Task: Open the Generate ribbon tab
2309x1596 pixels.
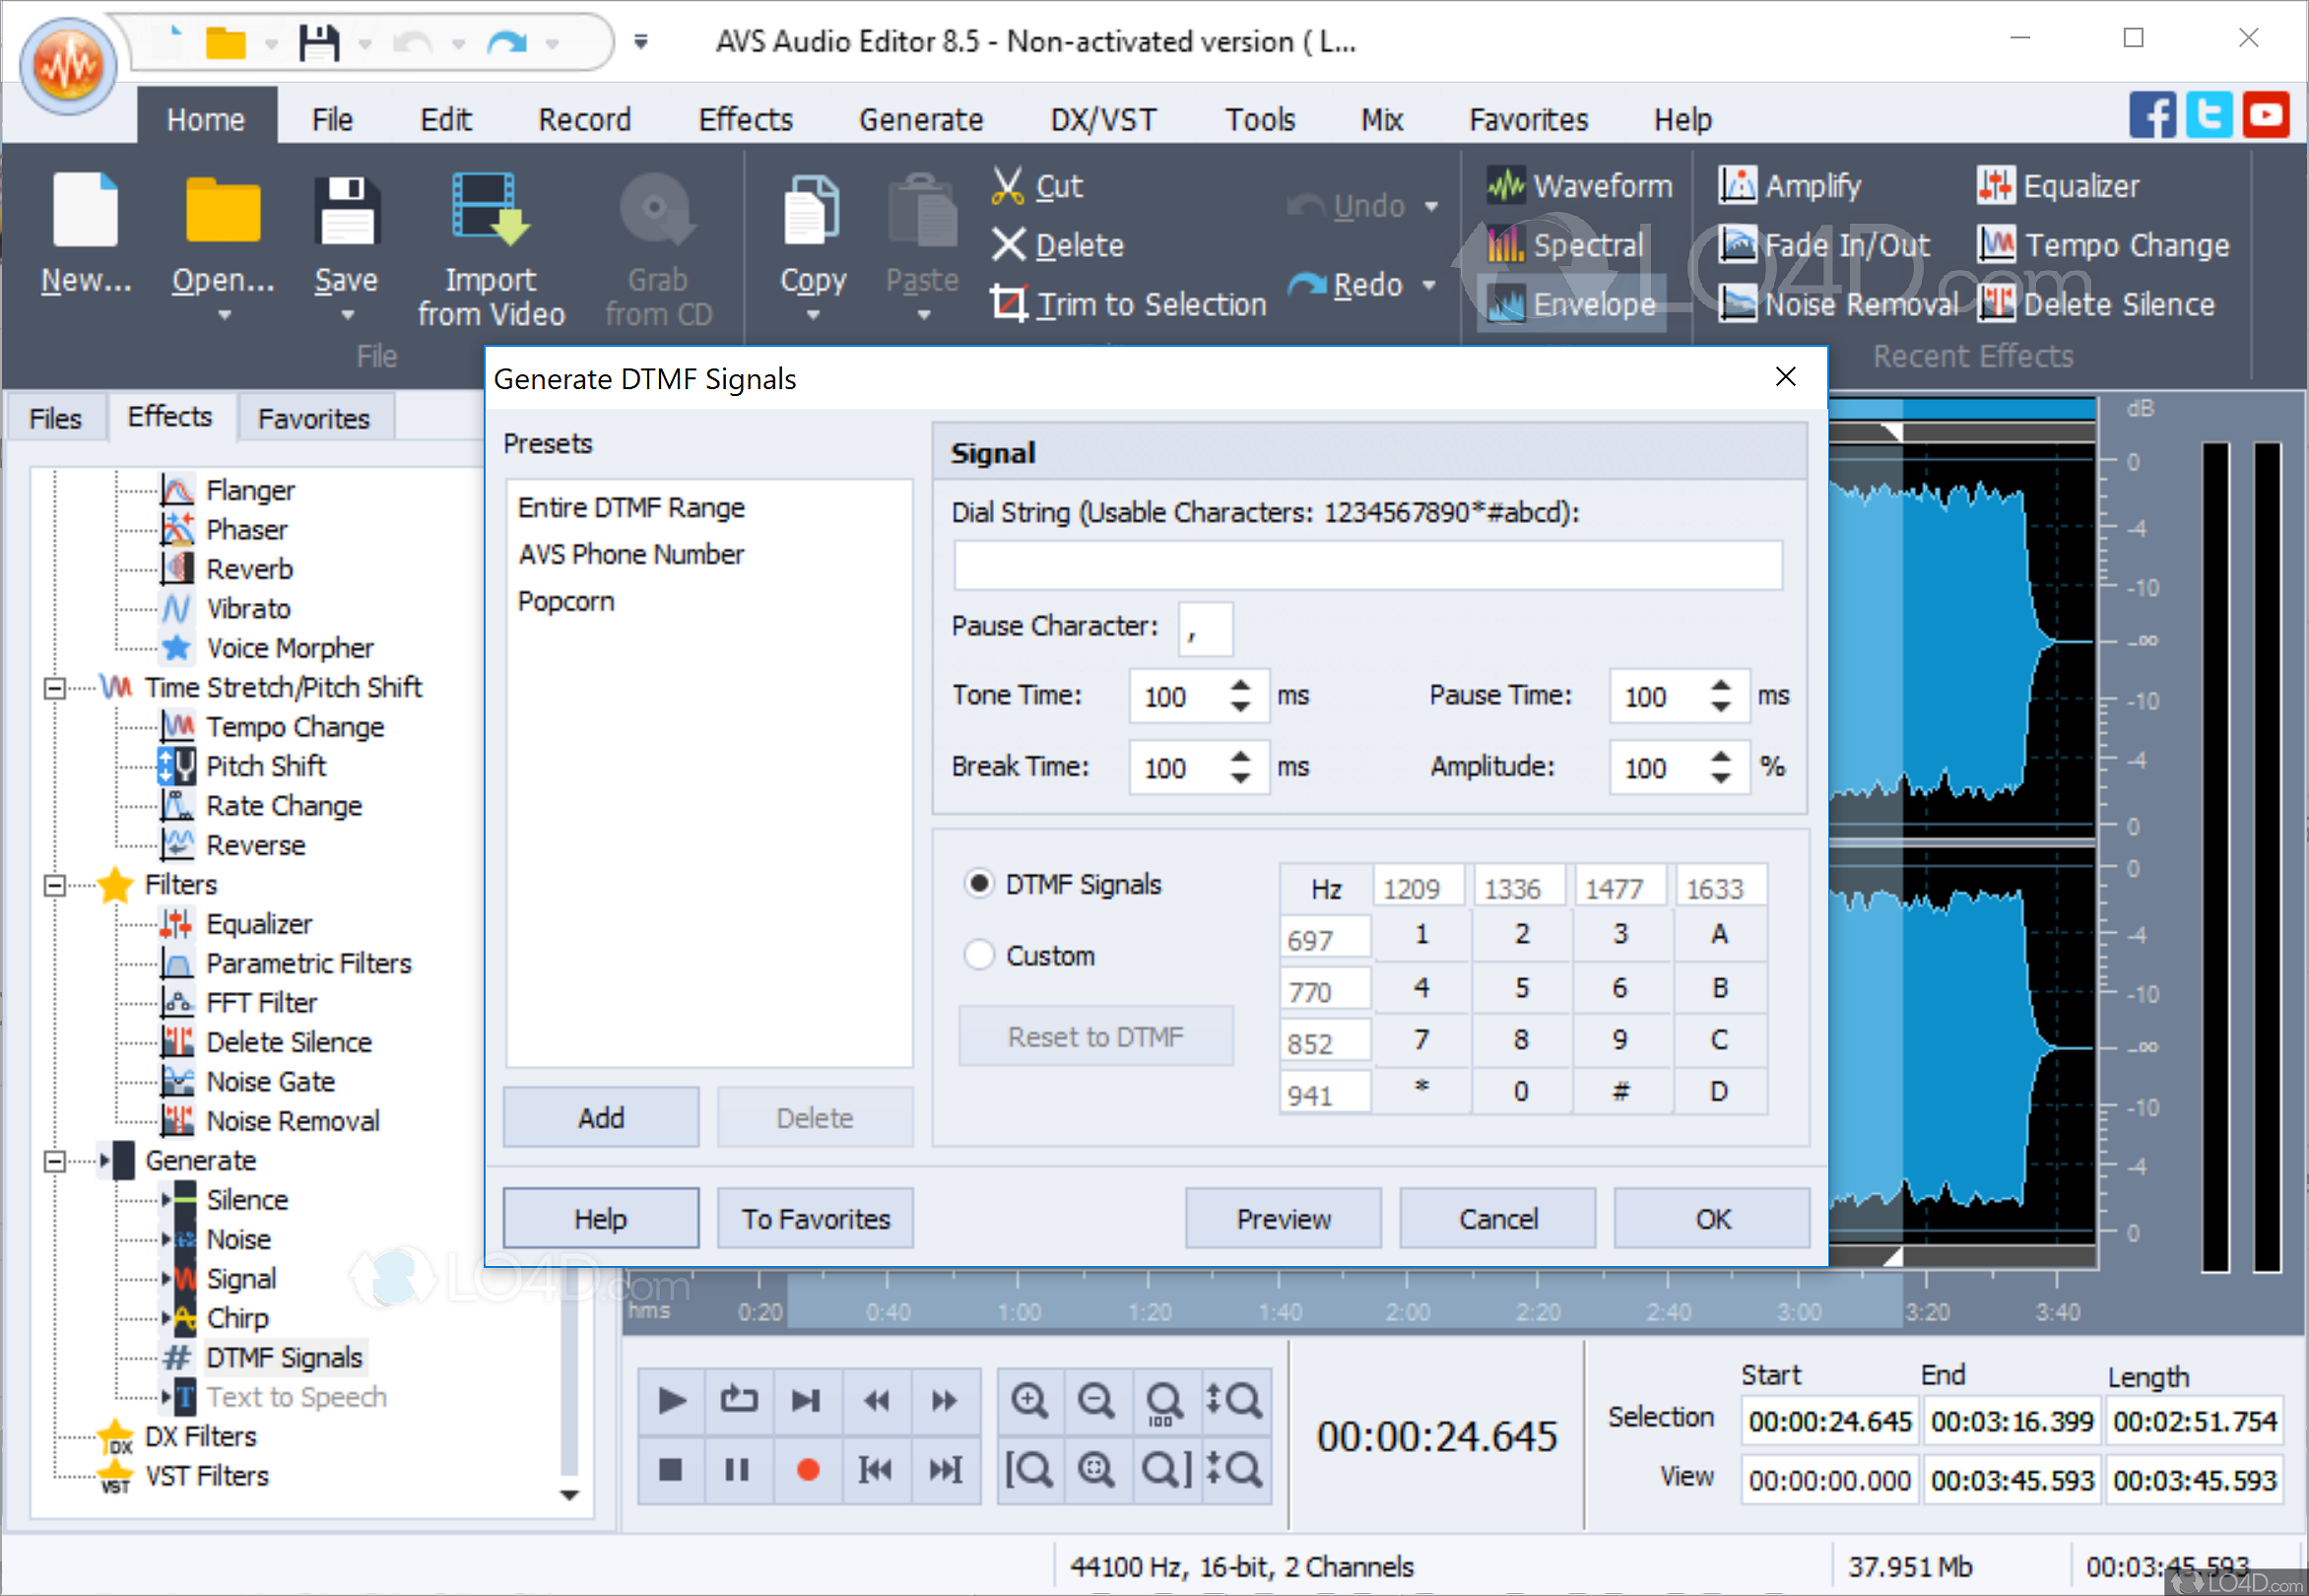Action: coord(921,120)
